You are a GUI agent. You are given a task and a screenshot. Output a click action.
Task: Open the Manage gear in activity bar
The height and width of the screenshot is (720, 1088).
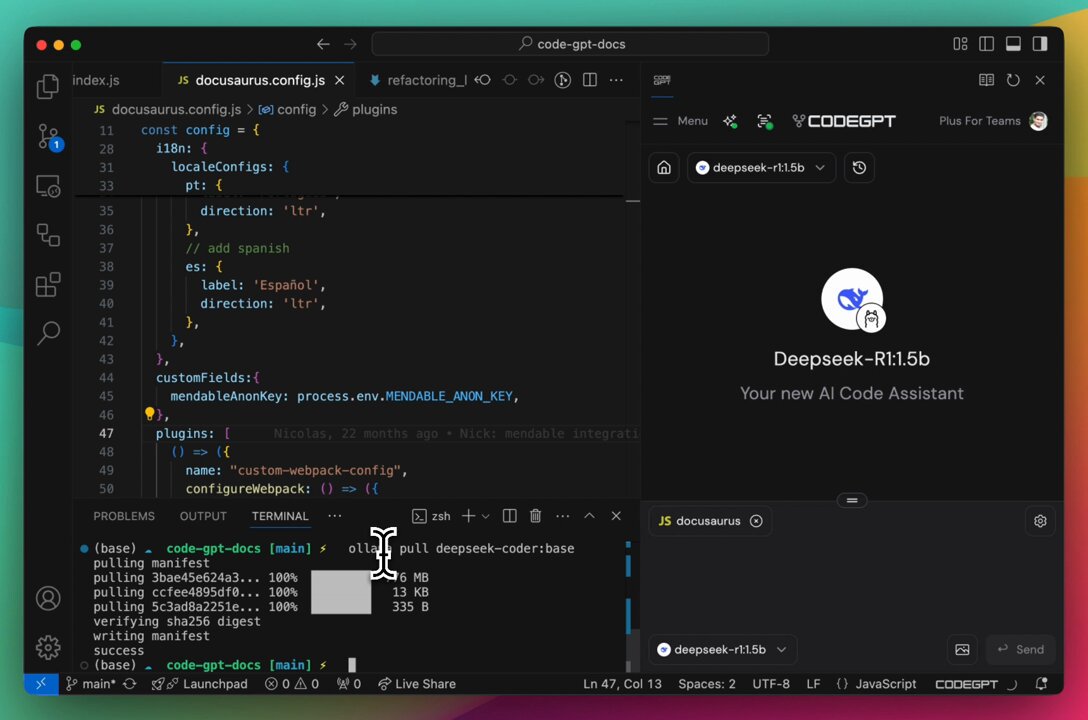click(48, 647)
